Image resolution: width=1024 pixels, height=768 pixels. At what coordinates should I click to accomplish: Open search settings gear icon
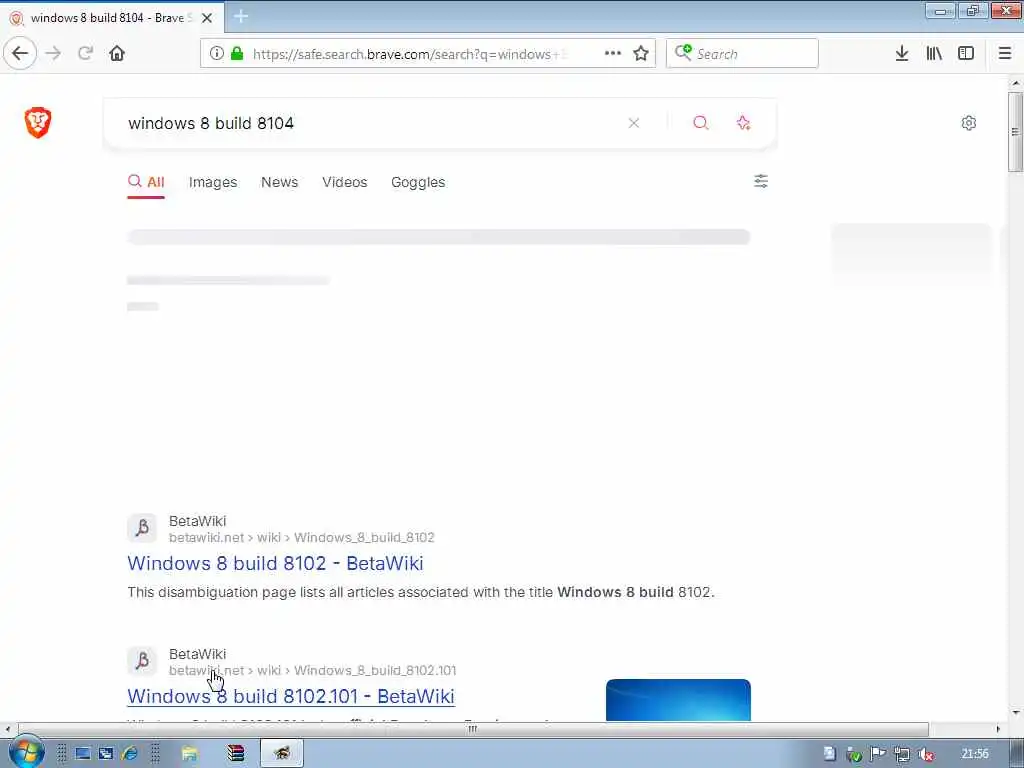(x=968, y=123)
